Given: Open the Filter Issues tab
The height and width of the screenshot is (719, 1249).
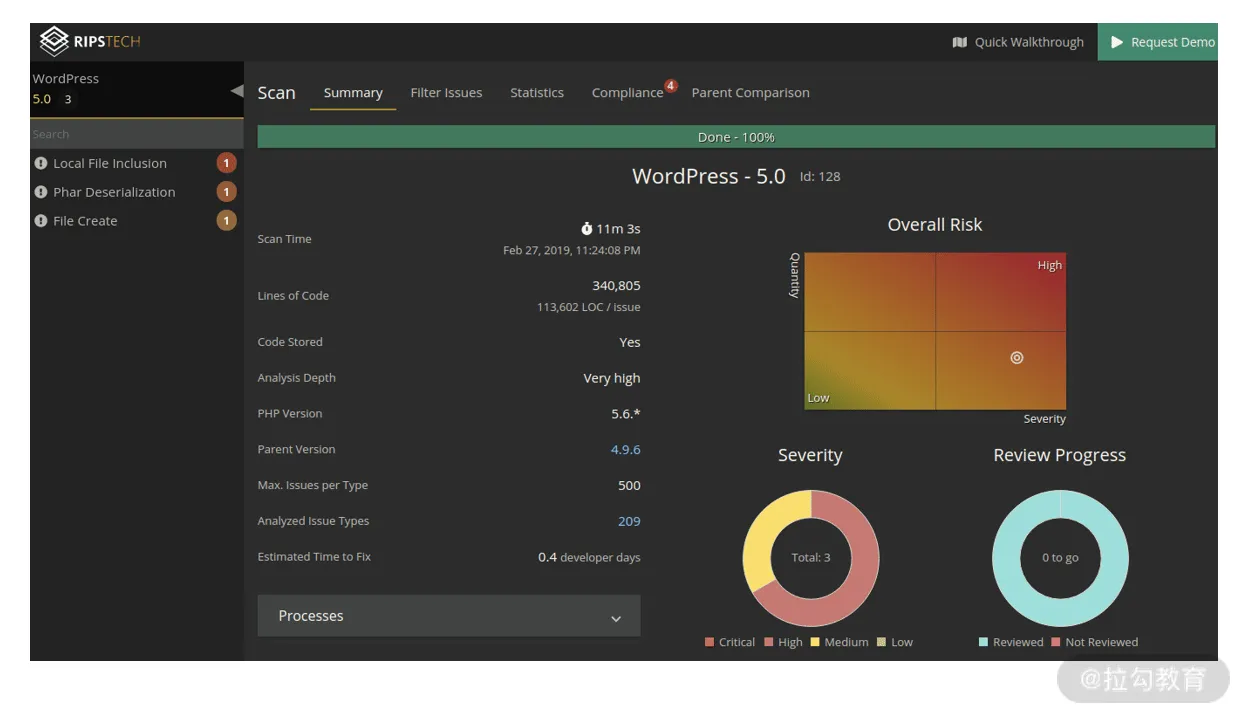Looking at the screenshot, I should tap(446, 93).
